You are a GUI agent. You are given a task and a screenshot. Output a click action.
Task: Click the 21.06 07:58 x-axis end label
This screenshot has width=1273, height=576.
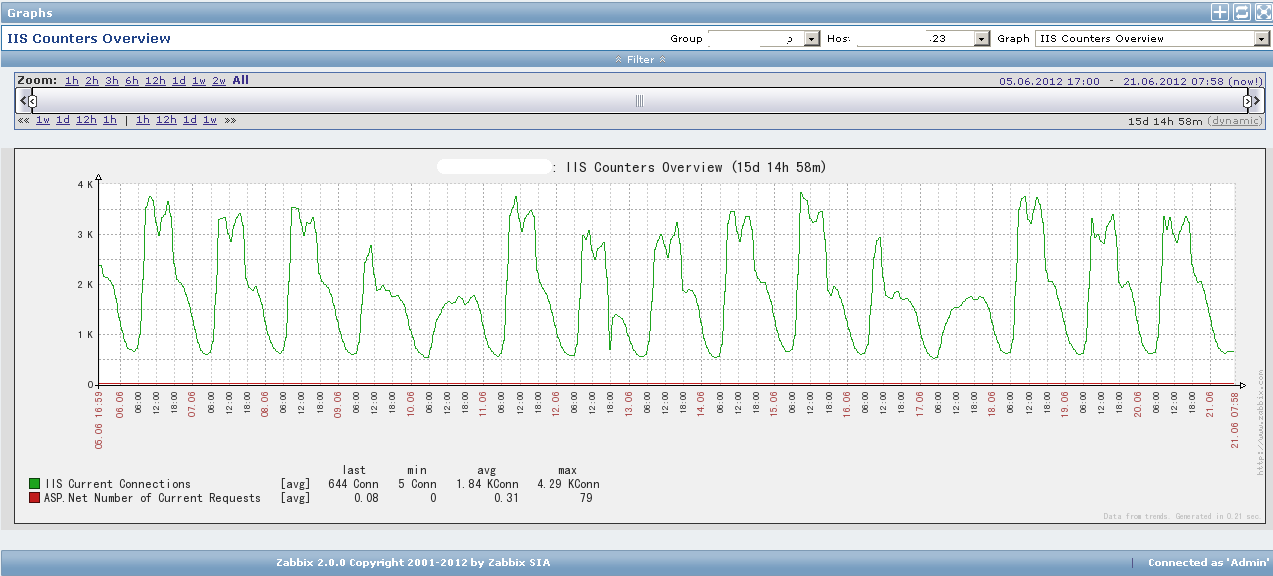click(x=1233, y=420)
